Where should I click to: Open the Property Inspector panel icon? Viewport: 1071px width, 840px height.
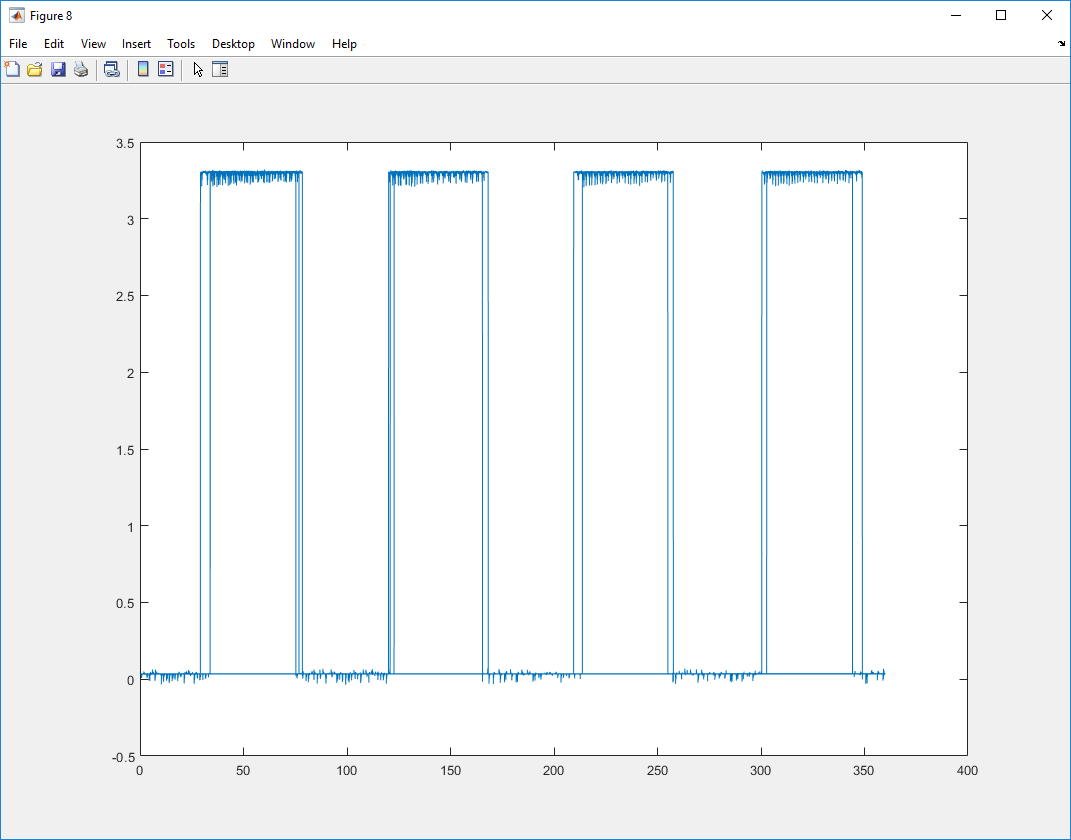(220, 69)
